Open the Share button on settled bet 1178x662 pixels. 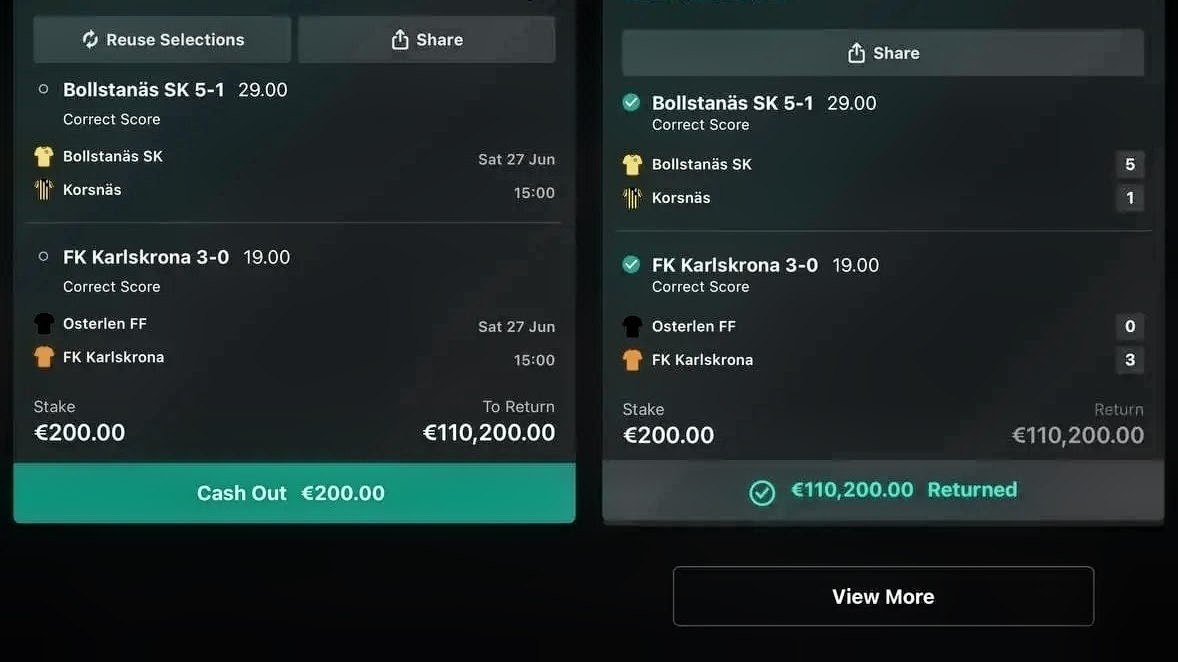click(x=883, y=53)
